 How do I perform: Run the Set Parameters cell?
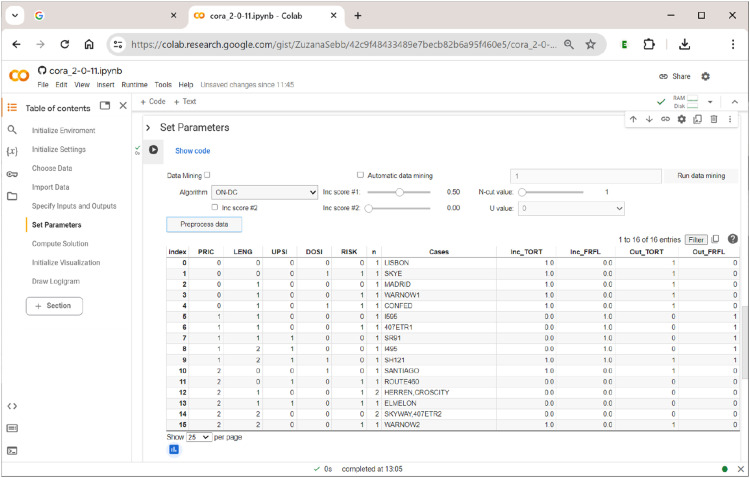[x=153, y=150]
